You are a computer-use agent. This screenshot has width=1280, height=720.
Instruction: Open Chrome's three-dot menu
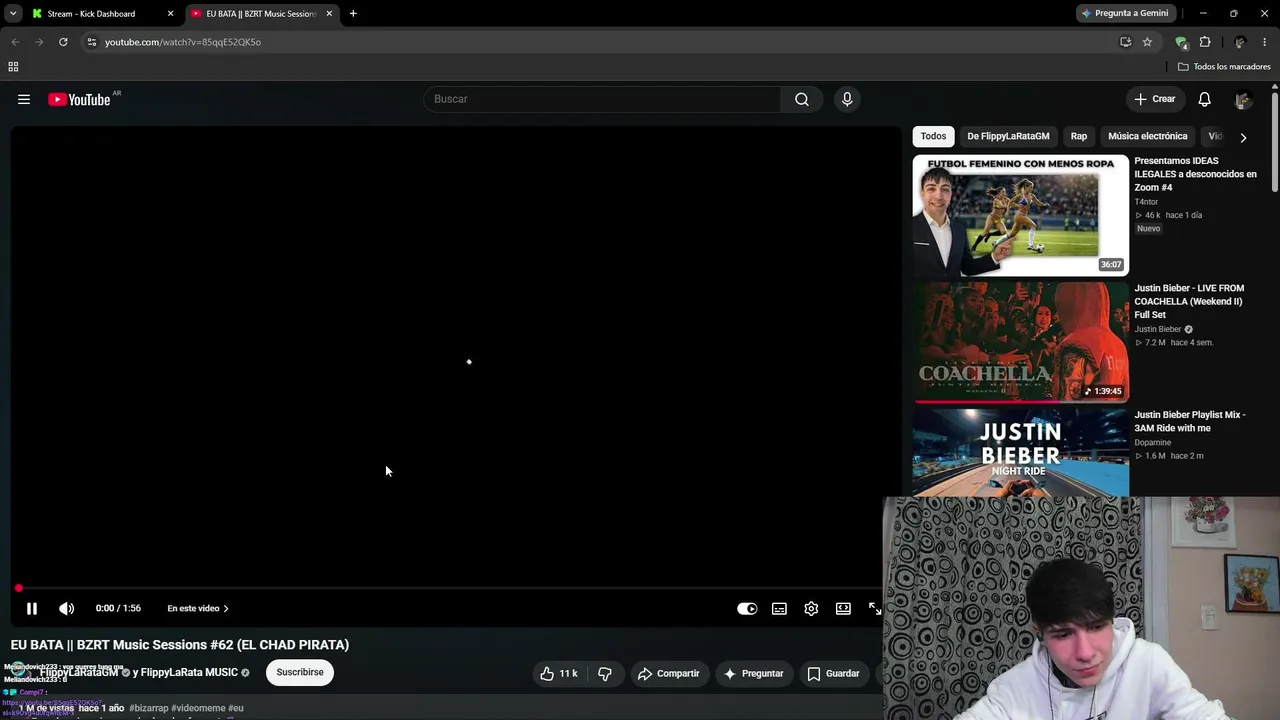pos(1265,42)
